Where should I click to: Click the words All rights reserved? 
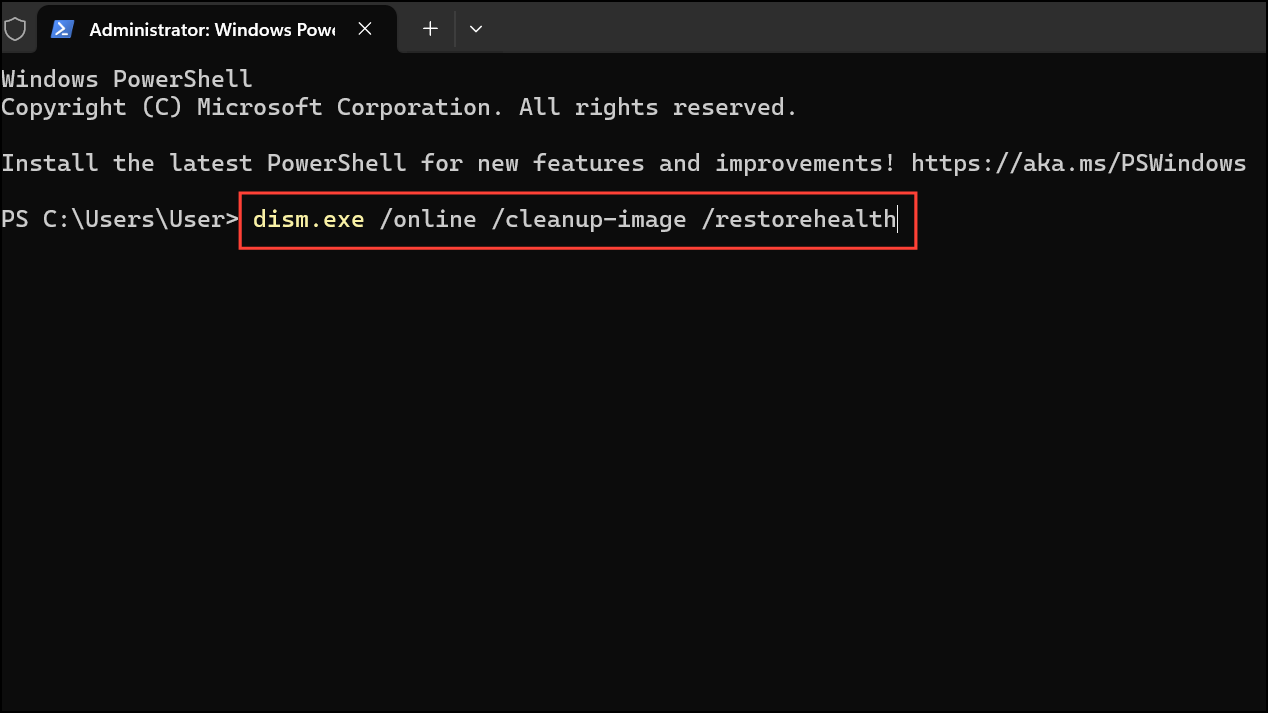tap(658, 107)
